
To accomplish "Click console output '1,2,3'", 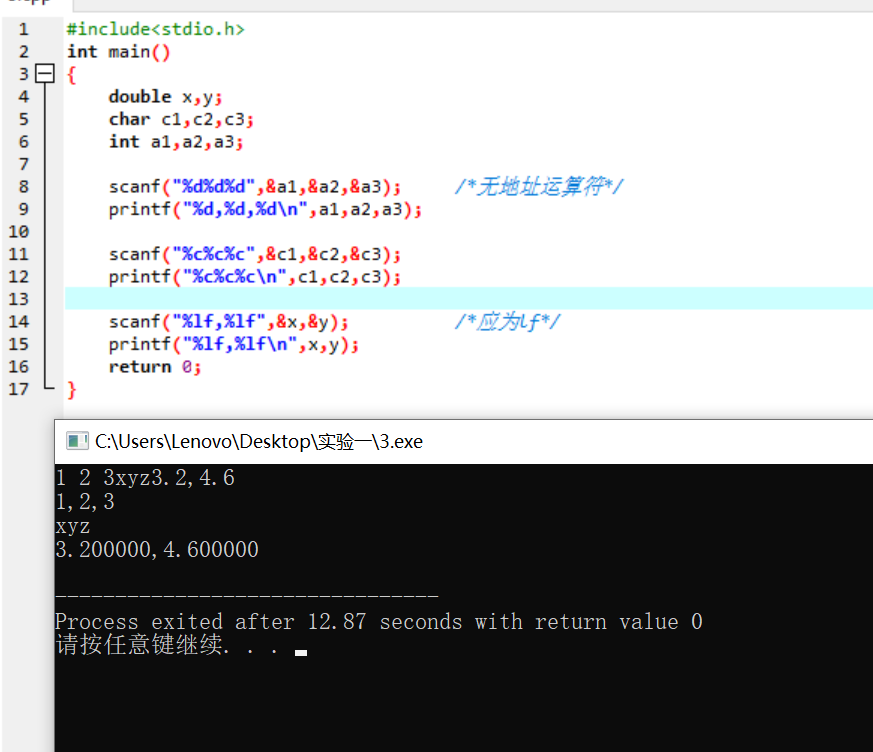I will (85, 502).
